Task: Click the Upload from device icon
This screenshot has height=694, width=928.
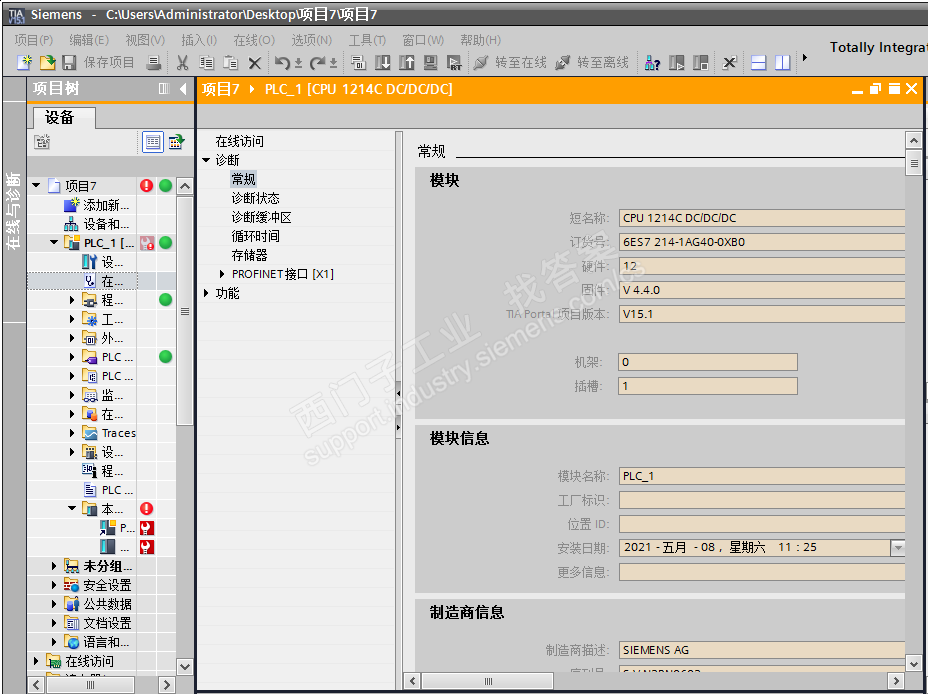Action: [407, 62]
